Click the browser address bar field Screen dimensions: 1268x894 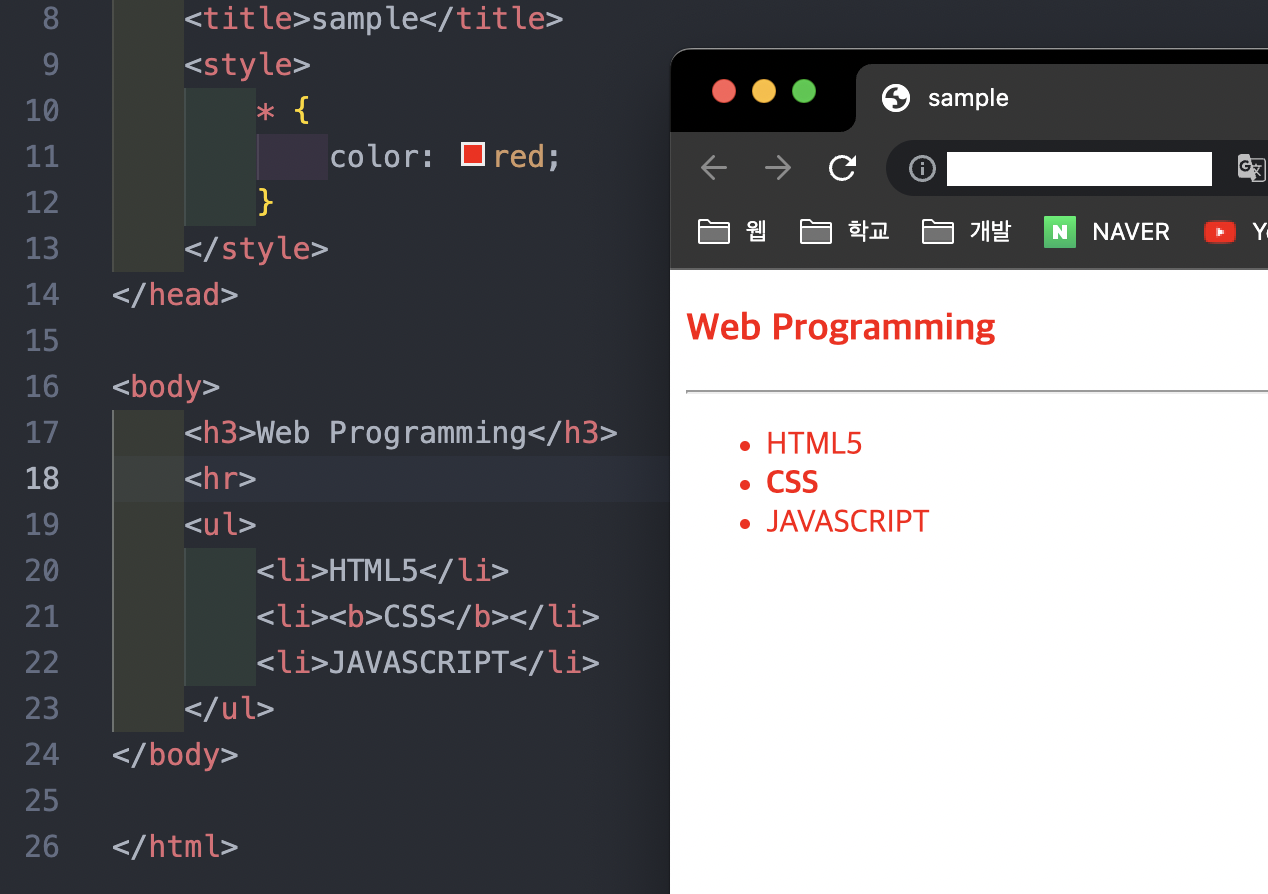[1079, 168]
